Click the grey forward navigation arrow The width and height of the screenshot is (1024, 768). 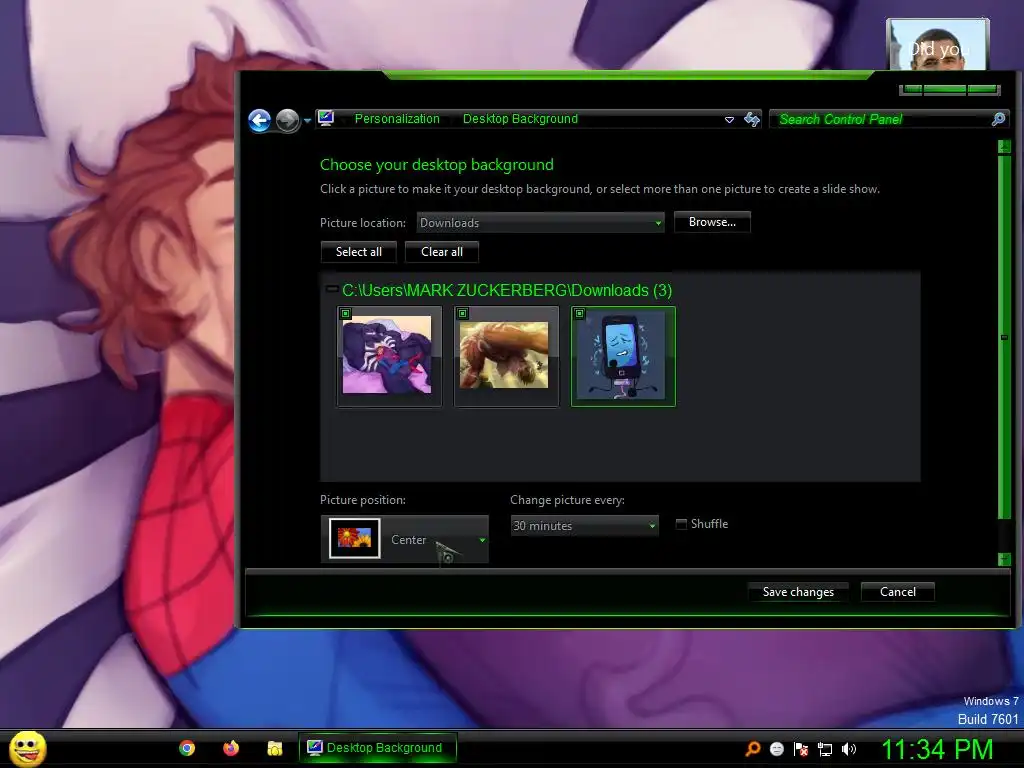pyautogui.click(x=287, y=120)
